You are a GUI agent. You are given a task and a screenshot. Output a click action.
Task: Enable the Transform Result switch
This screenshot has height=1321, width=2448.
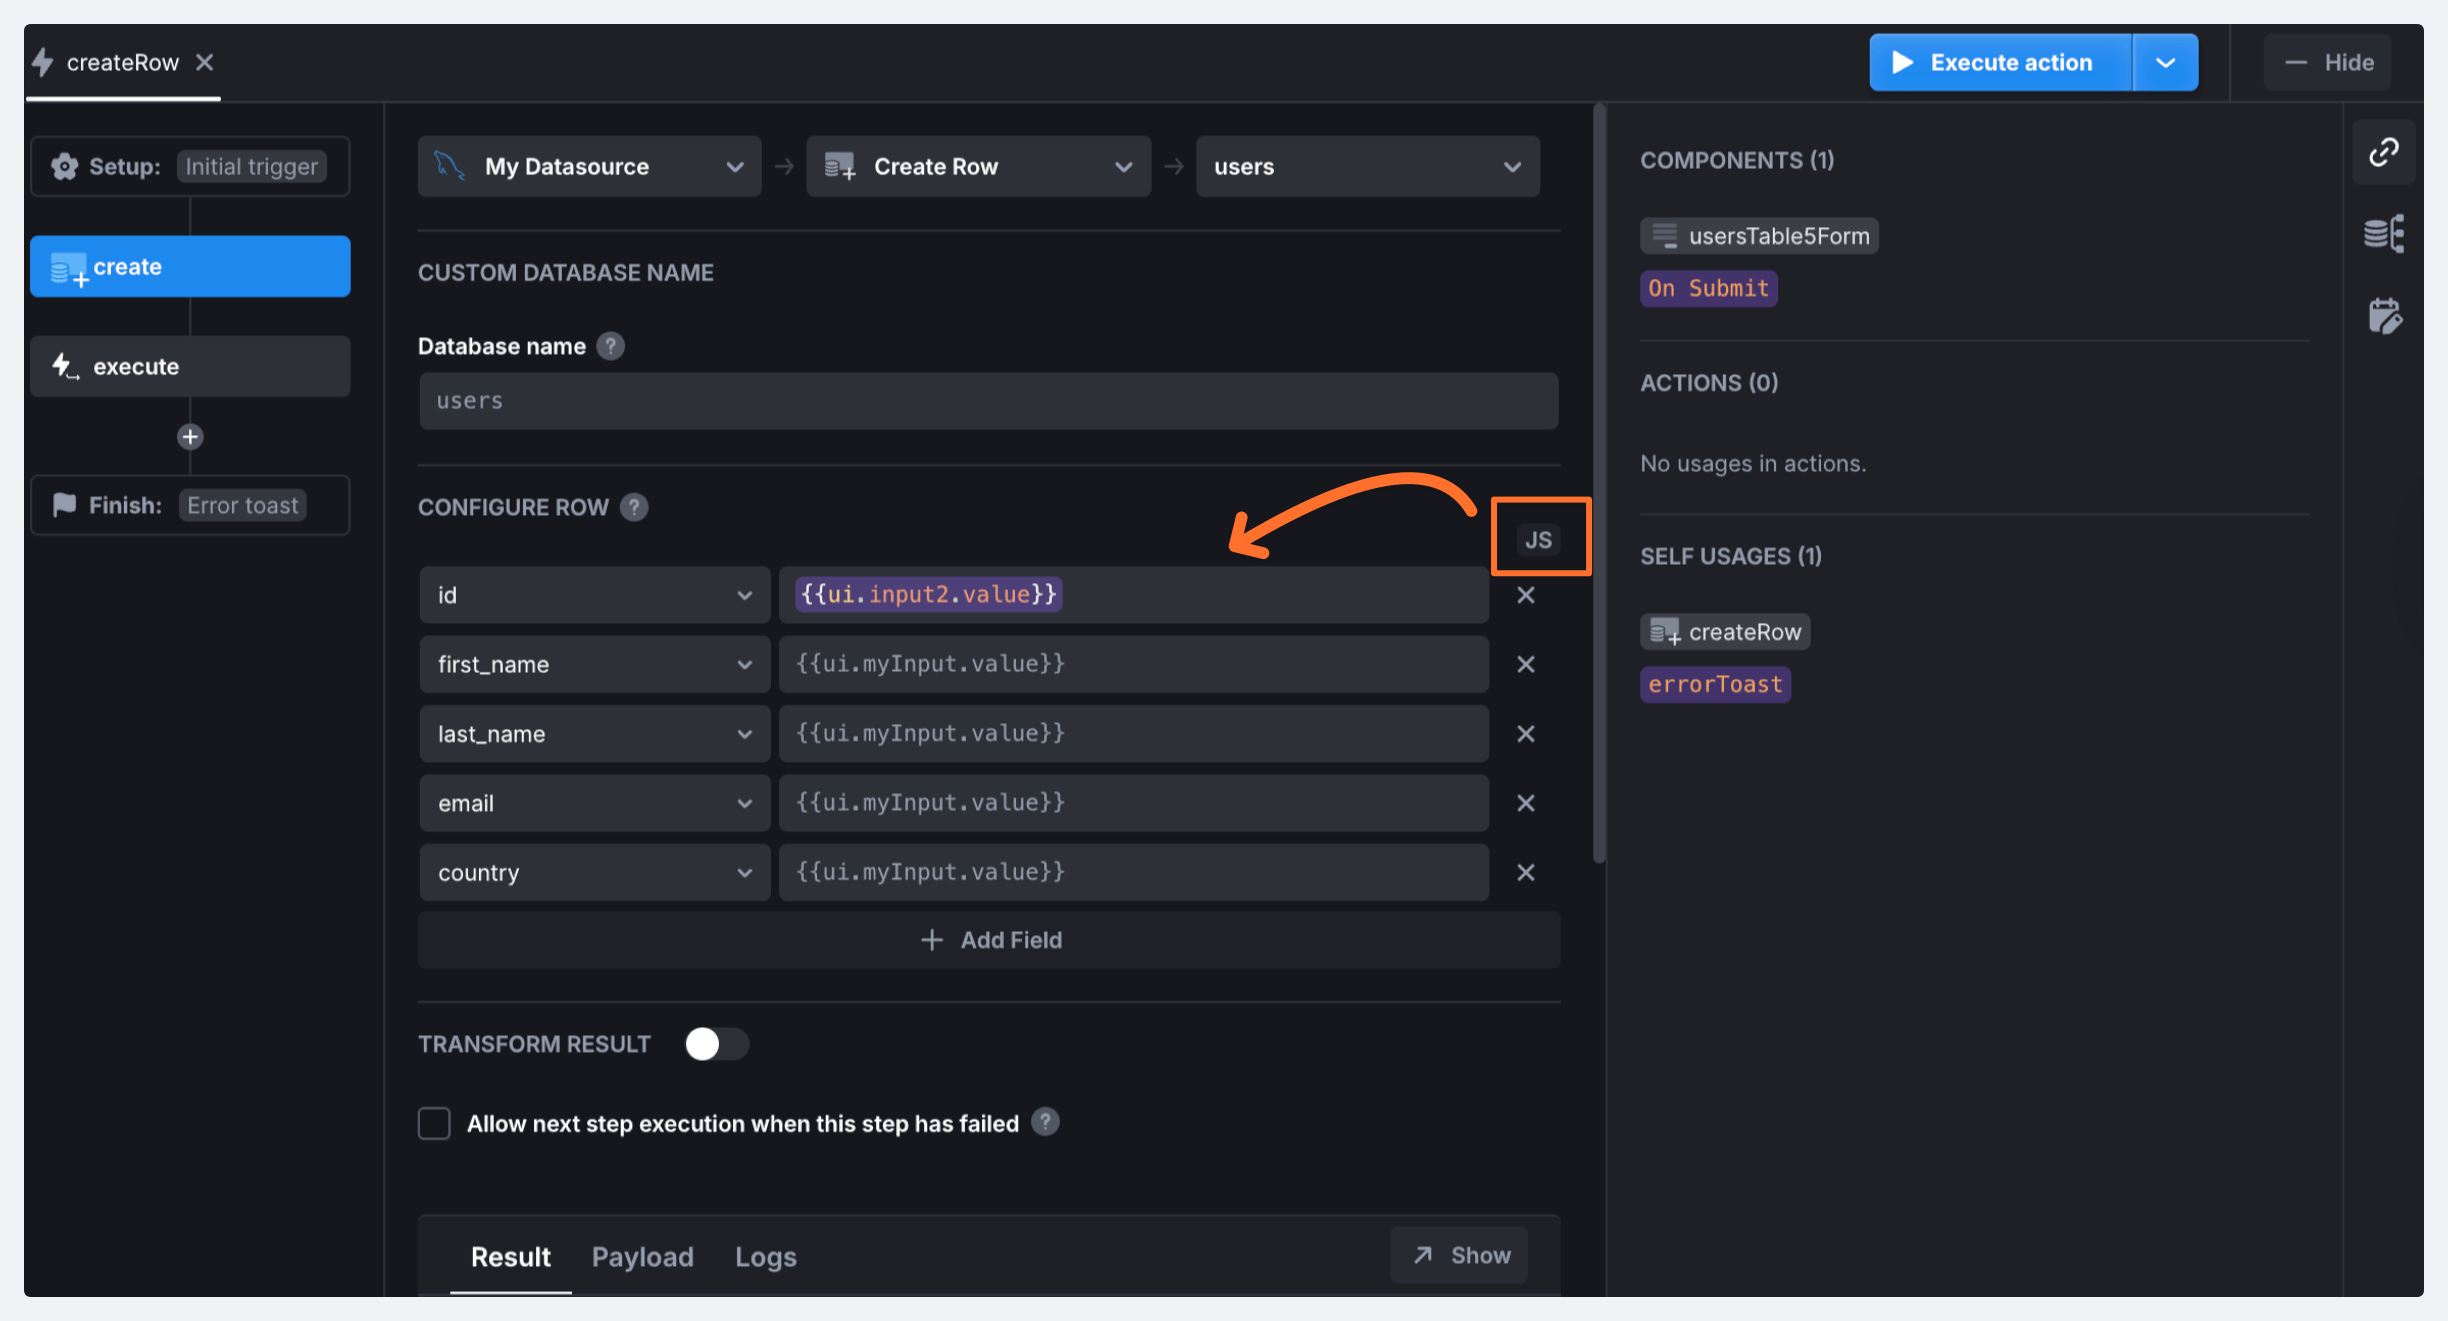[716, 1044]
